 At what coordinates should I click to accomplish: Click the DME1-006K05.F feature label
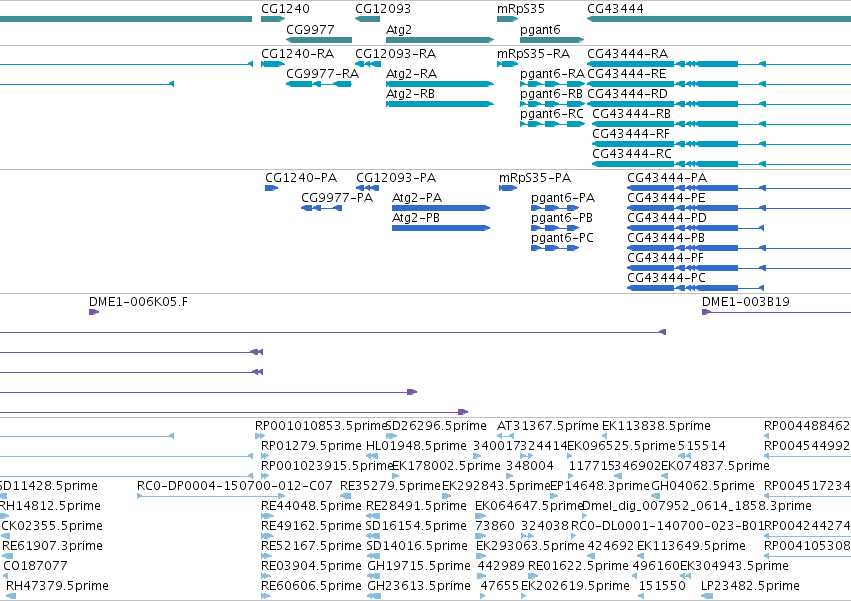[138, 302]
